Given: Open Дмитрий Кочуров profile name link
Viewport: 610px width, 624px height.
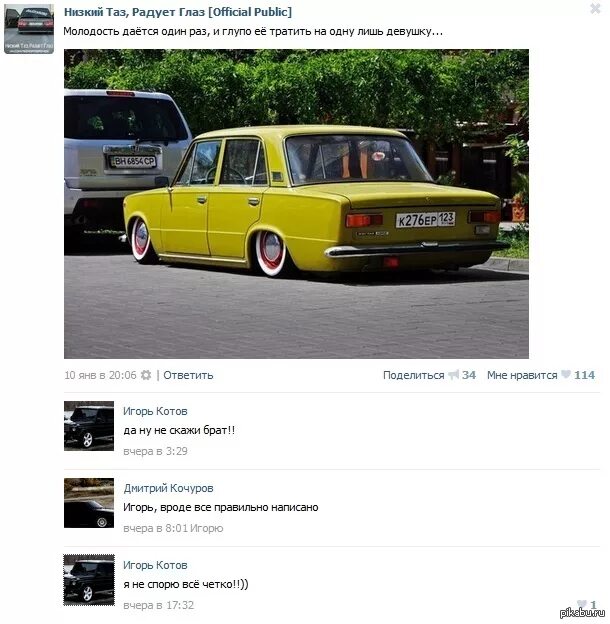Looking at the screenshot, I should click(x=168, y=488).
